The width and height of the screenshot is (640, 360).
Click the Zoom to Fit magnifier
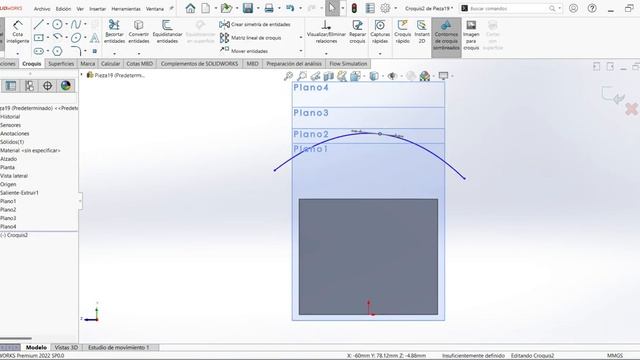pos(289,76)
